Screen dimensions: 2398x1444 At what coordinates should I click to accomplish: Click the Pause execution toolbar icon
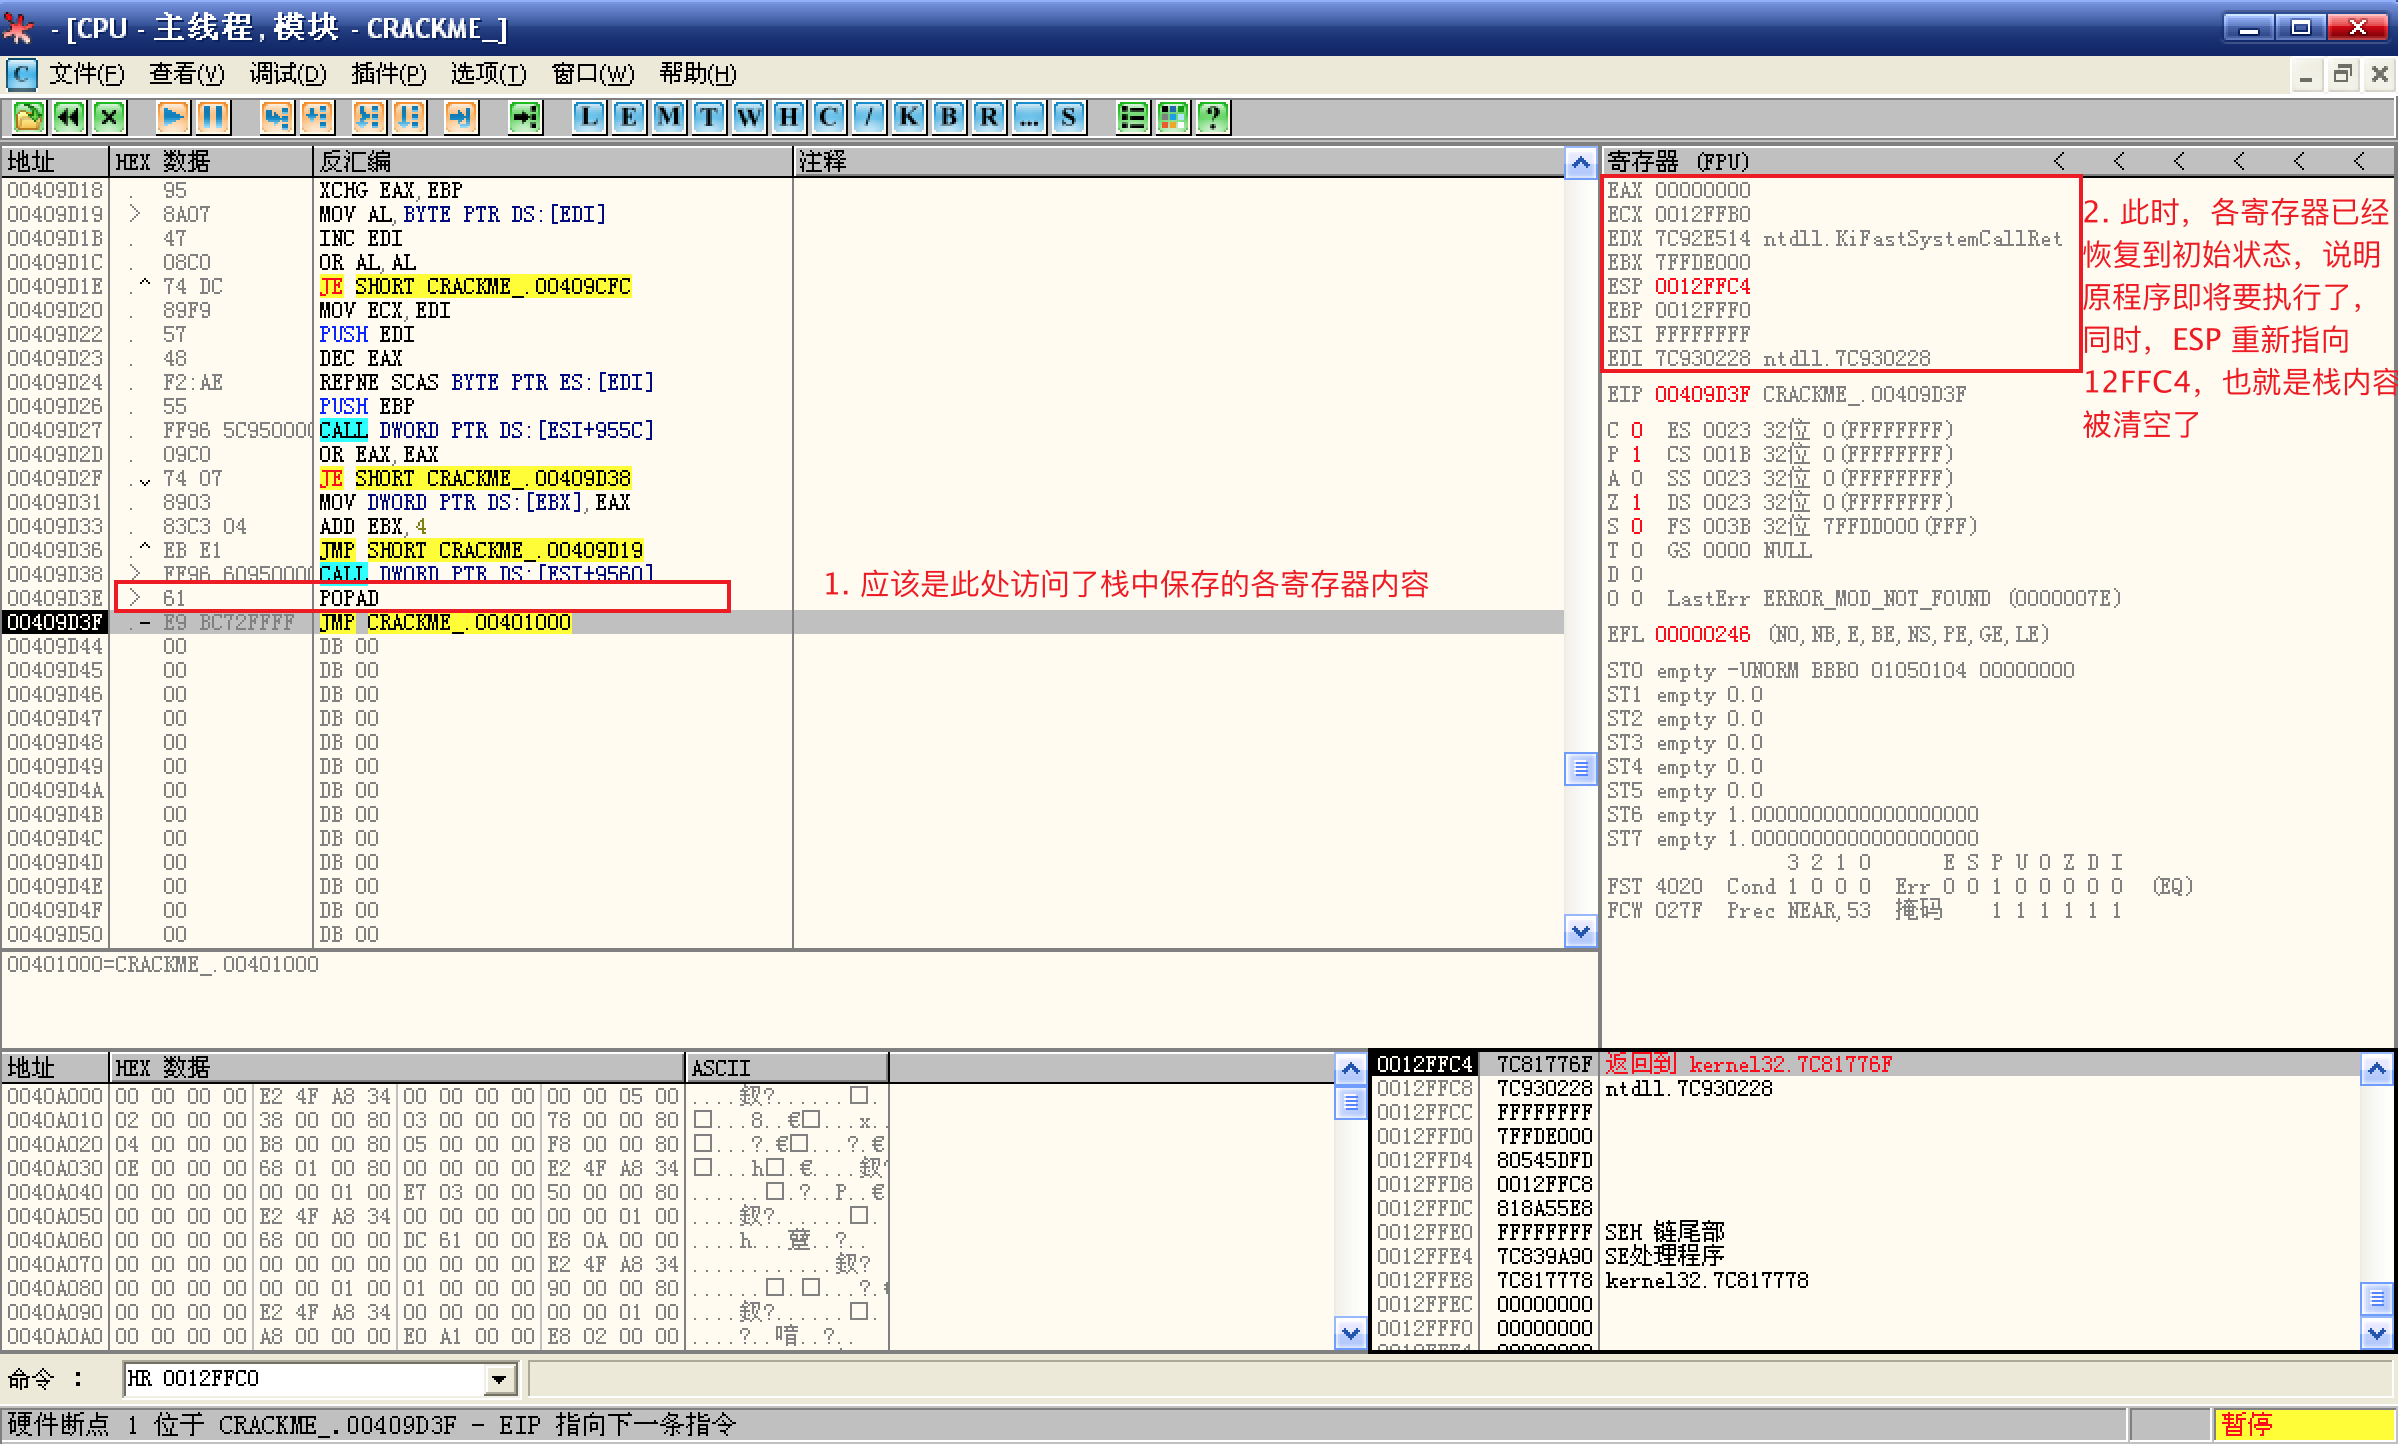pos(213,117)
